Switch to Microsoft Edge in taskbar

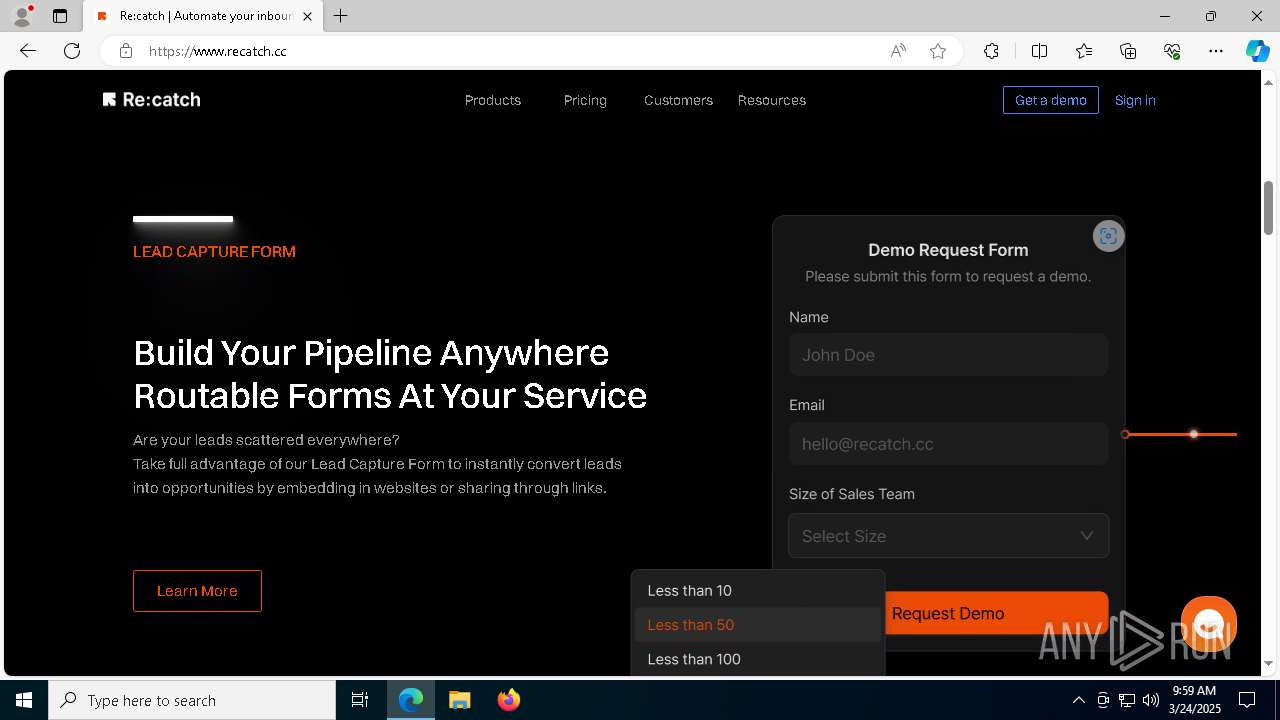click(x=411, y=700)
